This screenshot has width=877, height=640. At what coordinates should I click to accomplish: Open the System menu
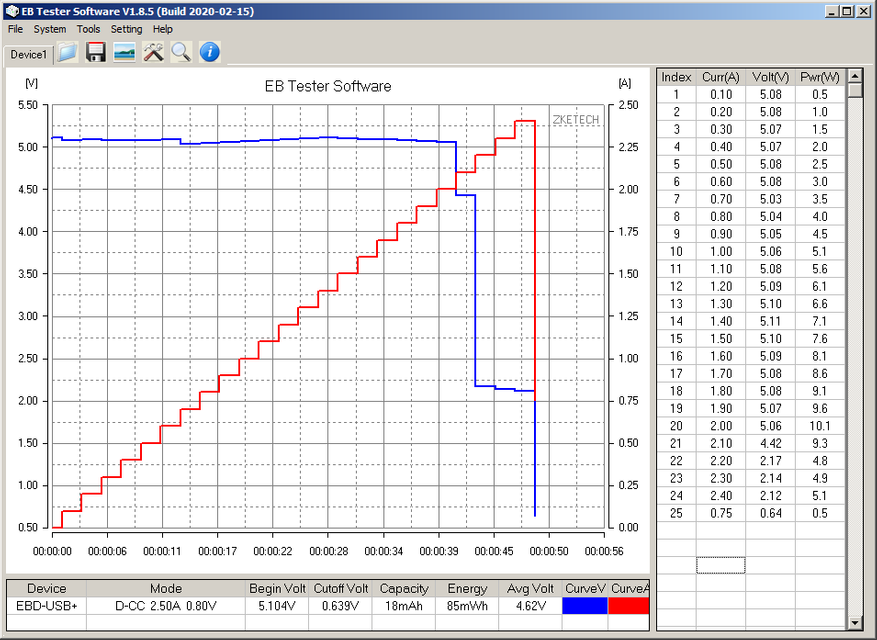click(50, 29)
